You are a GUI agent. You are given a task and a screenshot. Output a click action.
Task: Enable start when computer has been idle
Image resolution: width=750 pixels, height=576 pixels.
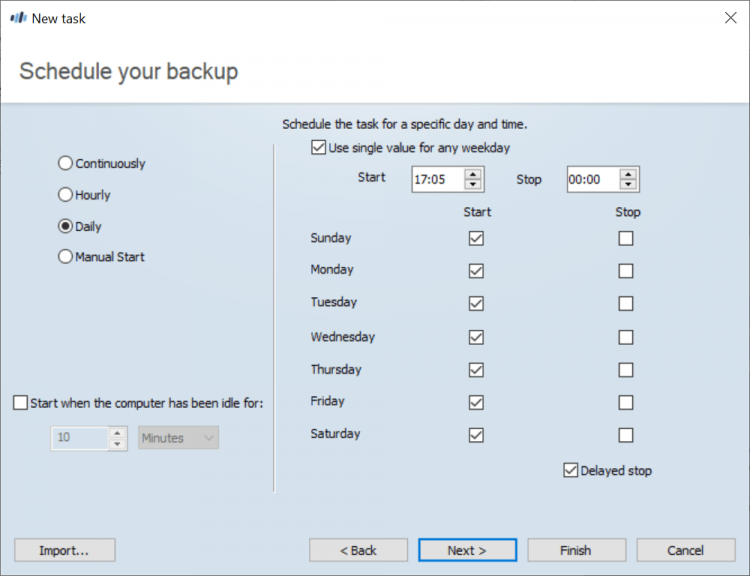click(x=21, y=403)
